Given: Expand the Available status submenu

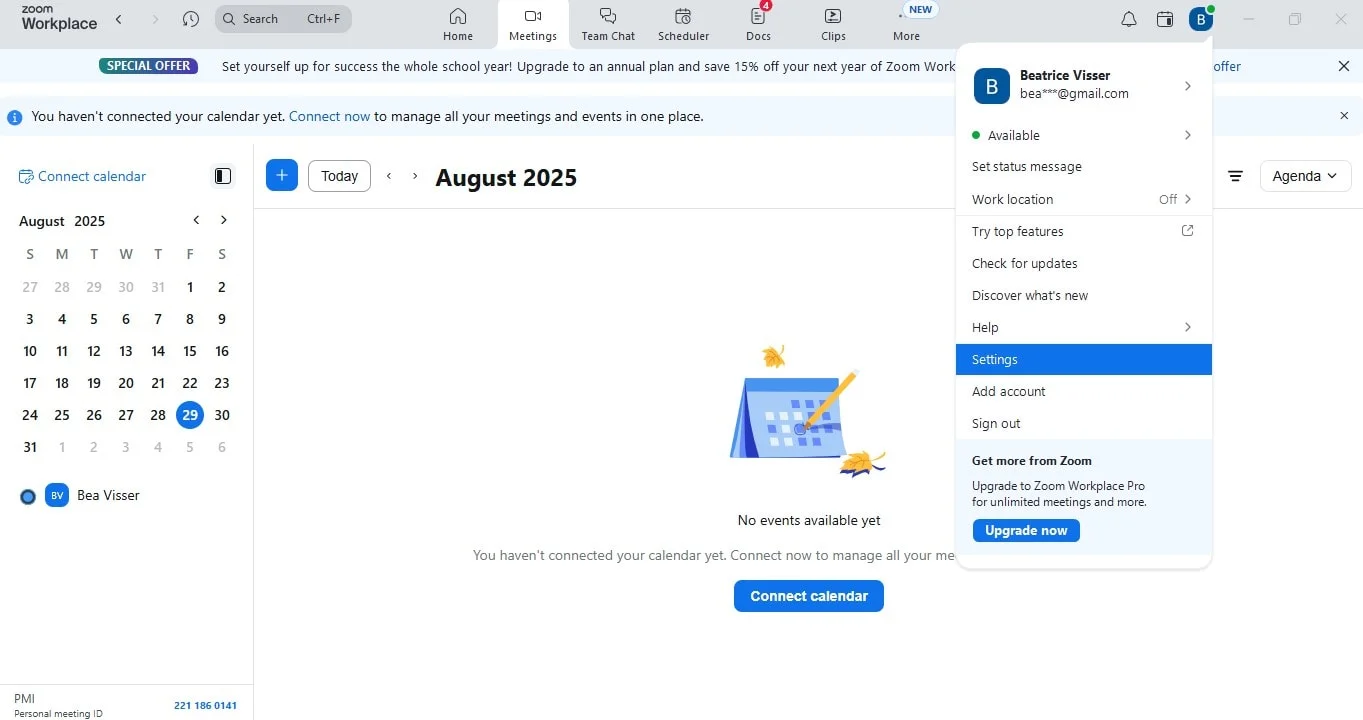Looking at the screenshot, I should coord(1084,135).
